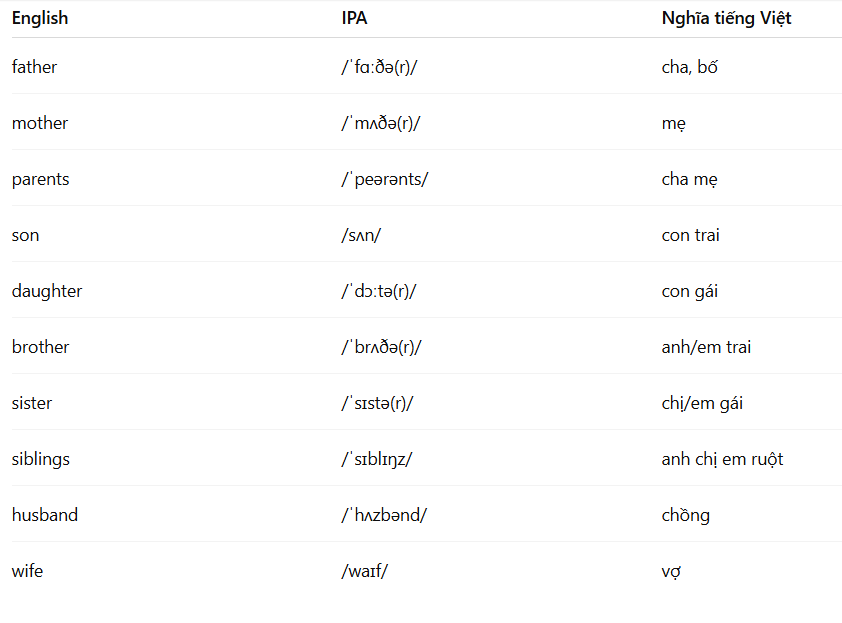
Task: Select the word 'wife' in the table
Action: [x=27, y=571]
